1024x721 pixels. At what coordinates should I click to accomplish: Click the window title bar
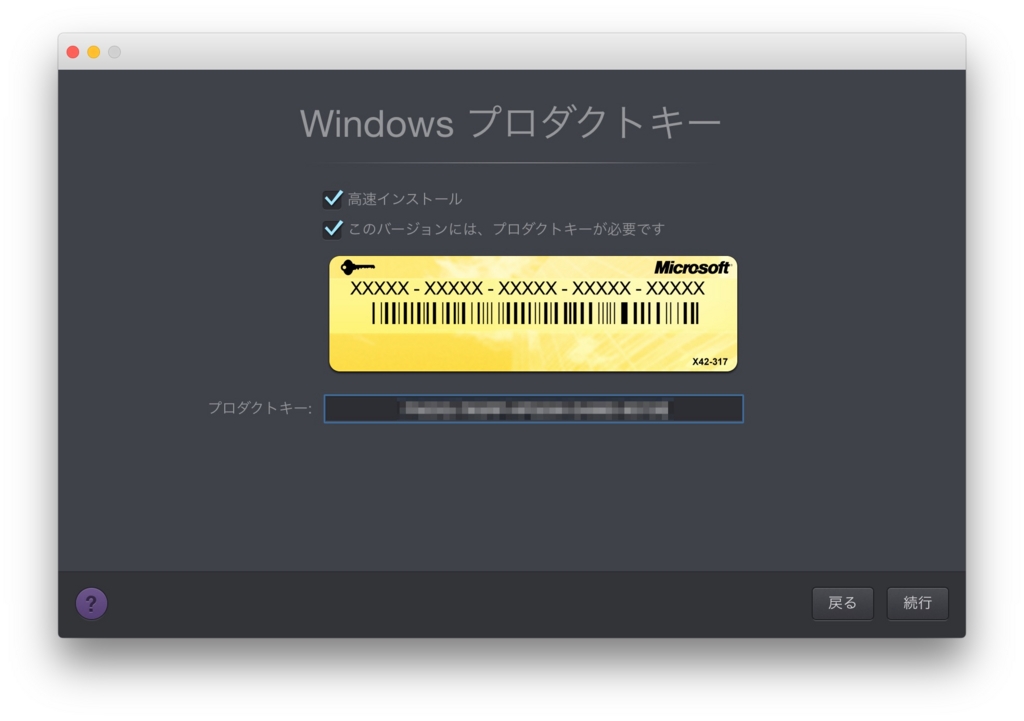pyautogui.click(x=500, y=50)
